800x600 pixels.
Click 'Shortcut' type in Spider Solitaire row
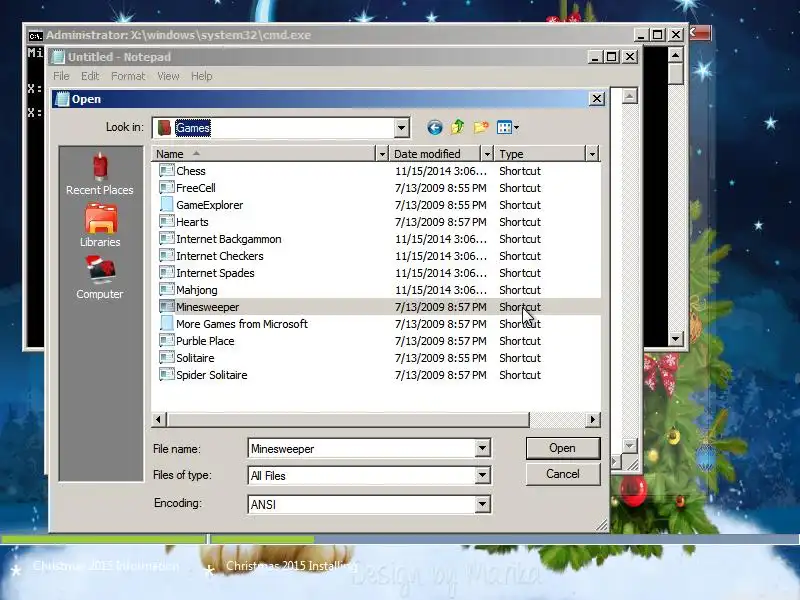520,375
